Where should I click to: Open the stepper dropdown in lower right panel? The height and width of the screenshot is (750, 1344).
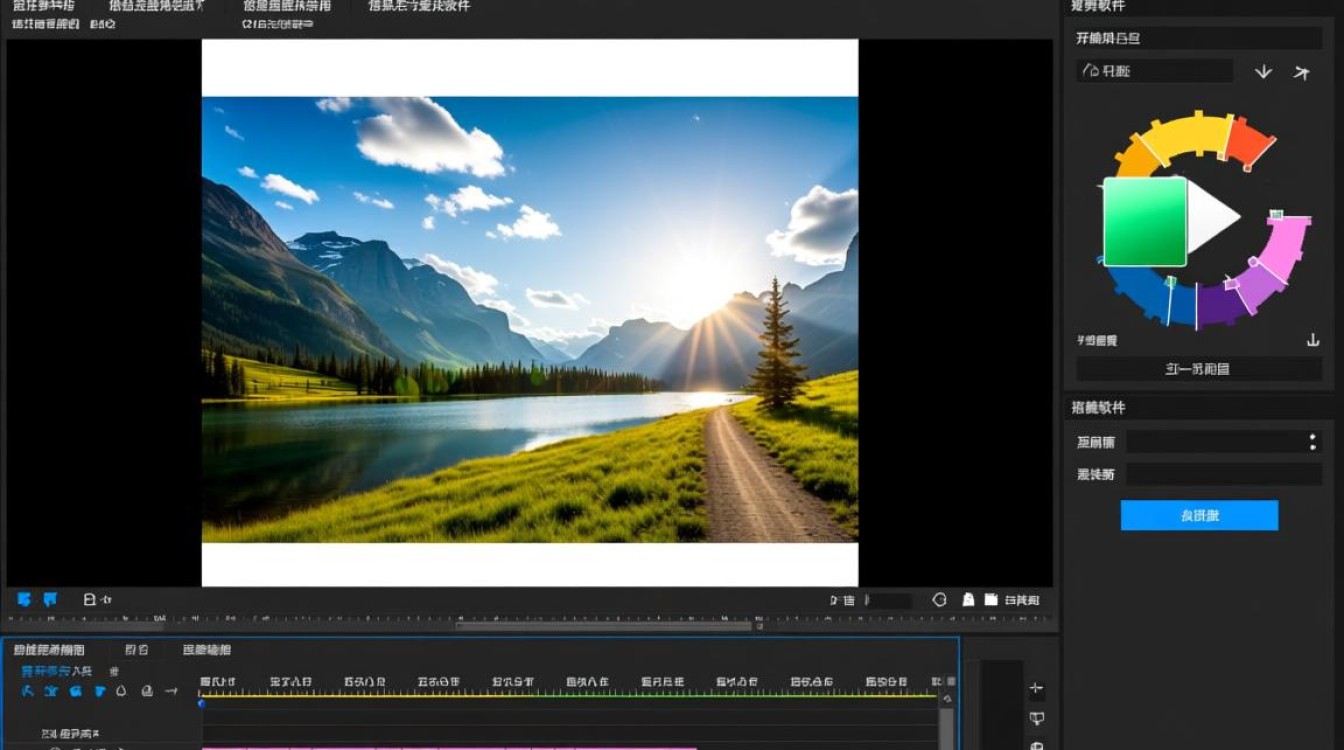(1312, 442)
